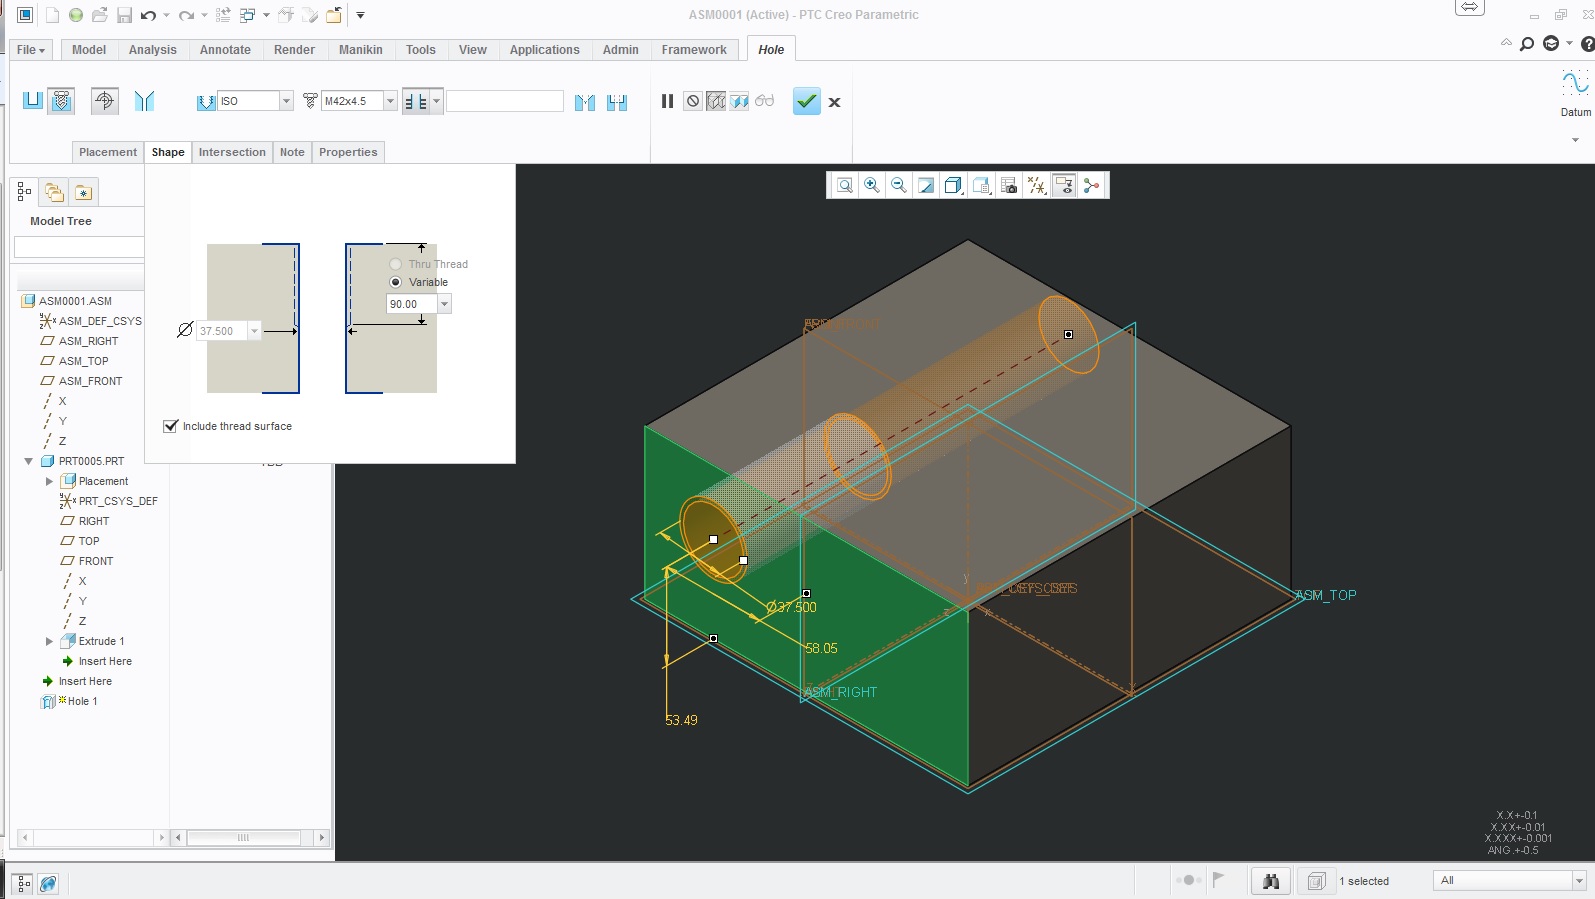The image size is (1595, 899).
Task: Open the M42x4.5 screw size dropdown
Action: pos(390,101)
